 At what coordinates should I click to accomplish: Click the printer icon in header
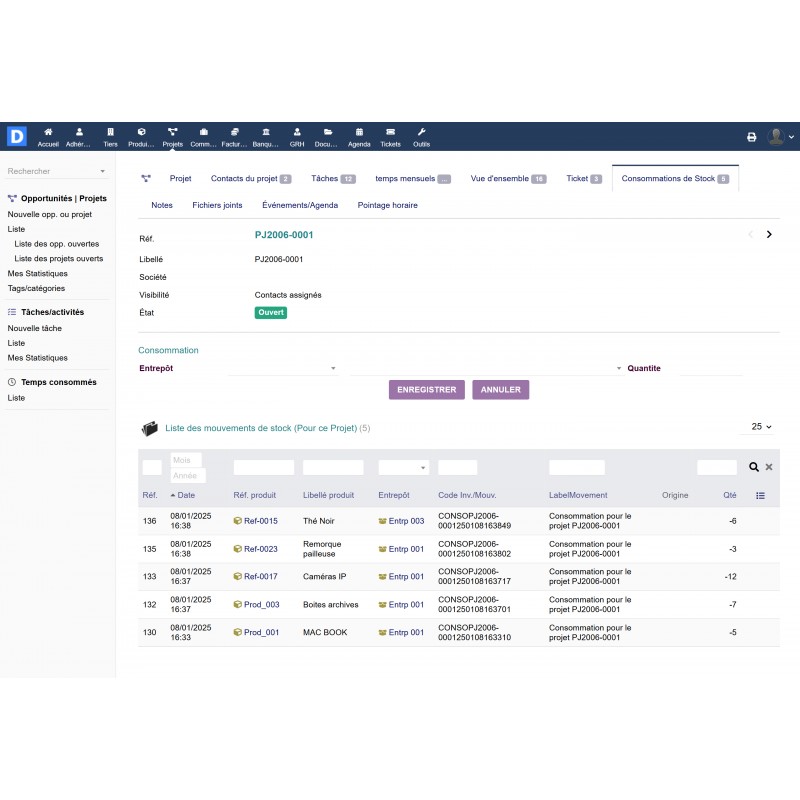click(x=752, y=137)
